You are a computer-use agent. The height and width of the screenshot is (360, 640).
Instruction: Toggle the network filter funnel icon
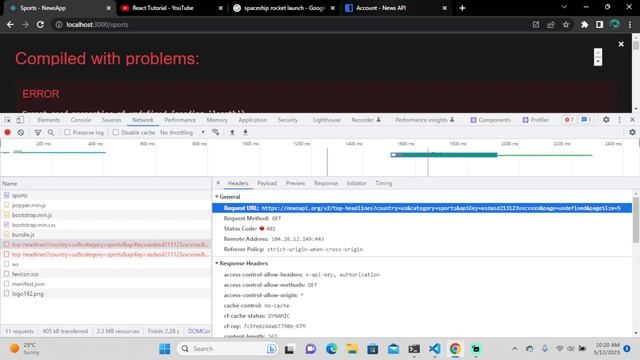pyautogui.click(x=38, y=132)
